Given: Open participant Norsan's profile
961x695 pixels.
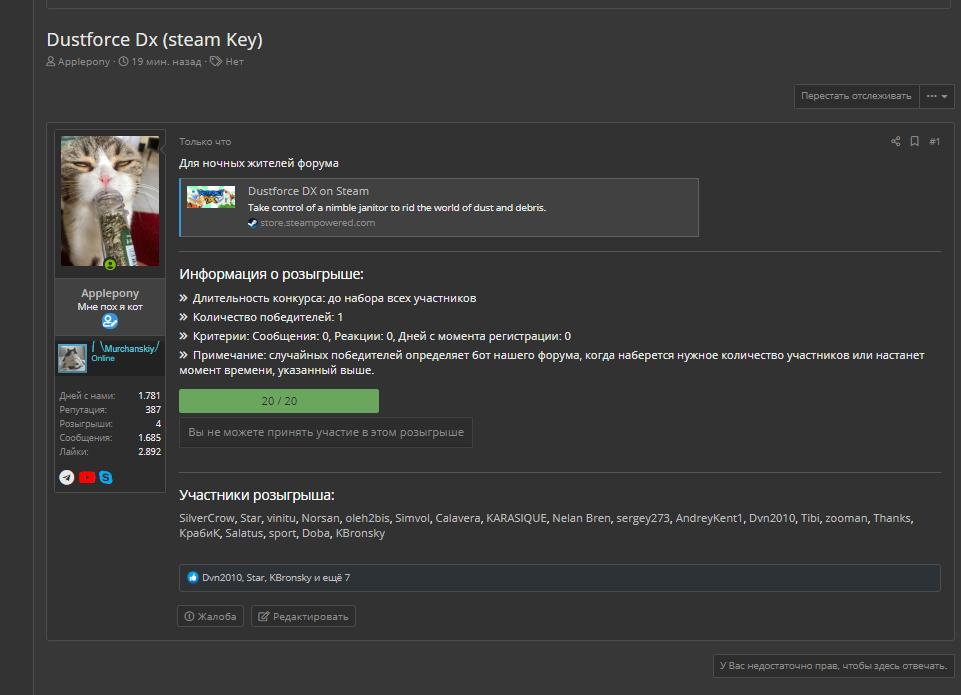Looking at the screenshot, I should coord(321,518).
